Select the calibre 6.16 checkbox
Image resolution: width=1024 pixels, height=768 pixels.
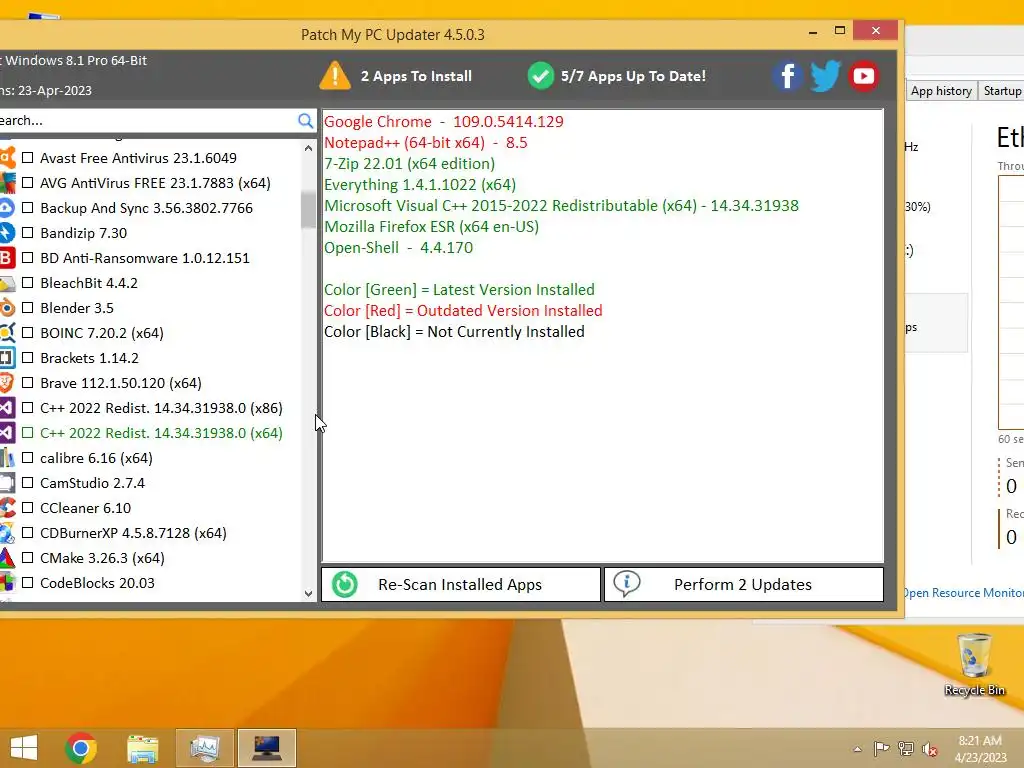(27, 458)
